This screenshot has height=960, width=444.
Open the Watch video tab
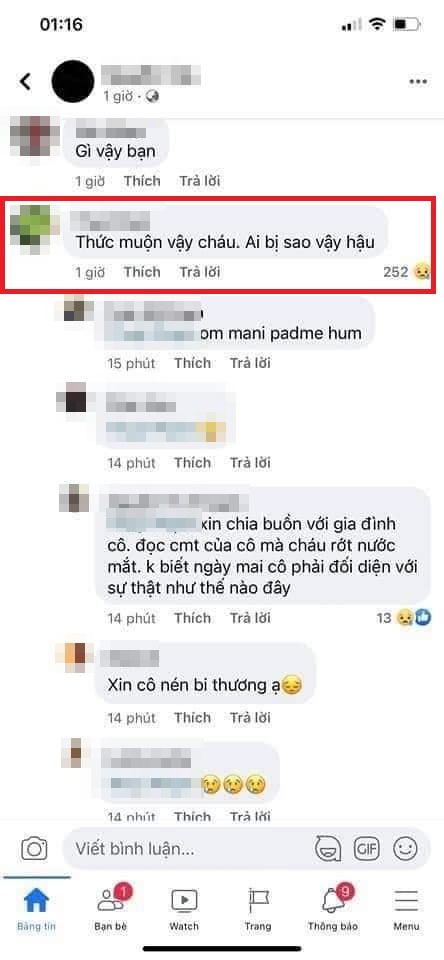click(184, 909)
